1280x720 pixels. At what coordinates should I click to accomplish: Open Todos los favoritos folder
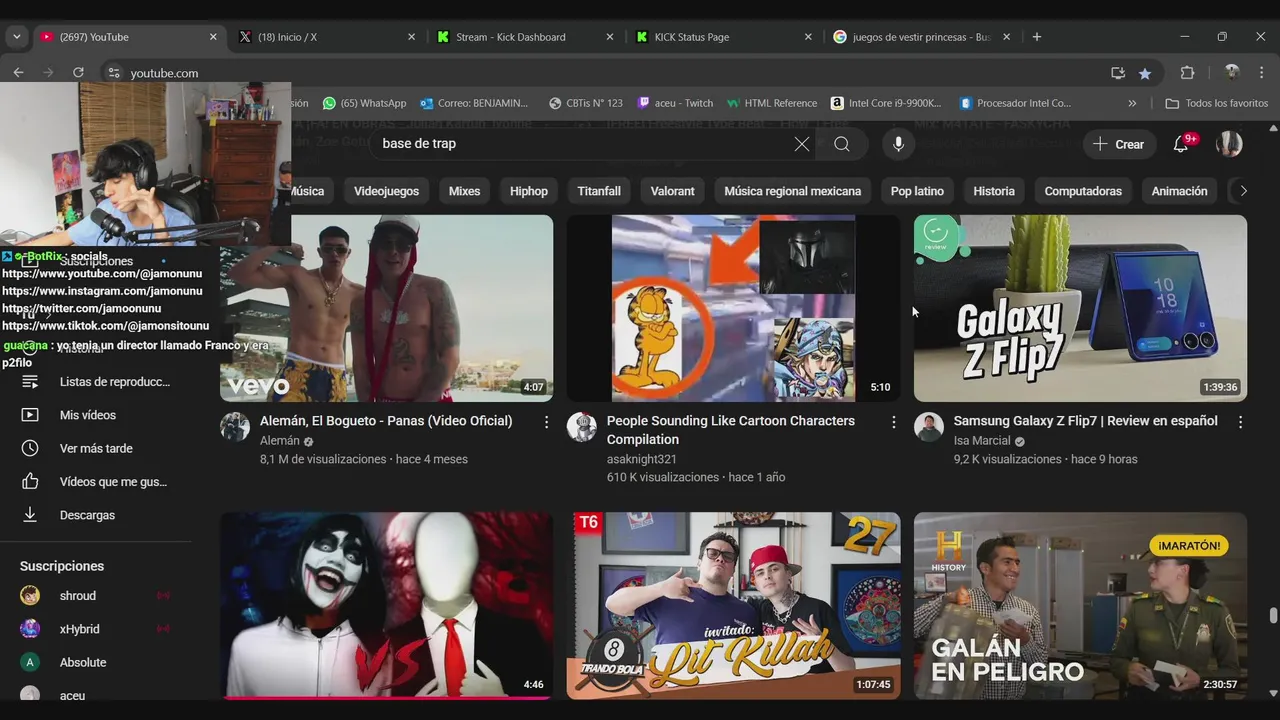tap(1217, 103)
